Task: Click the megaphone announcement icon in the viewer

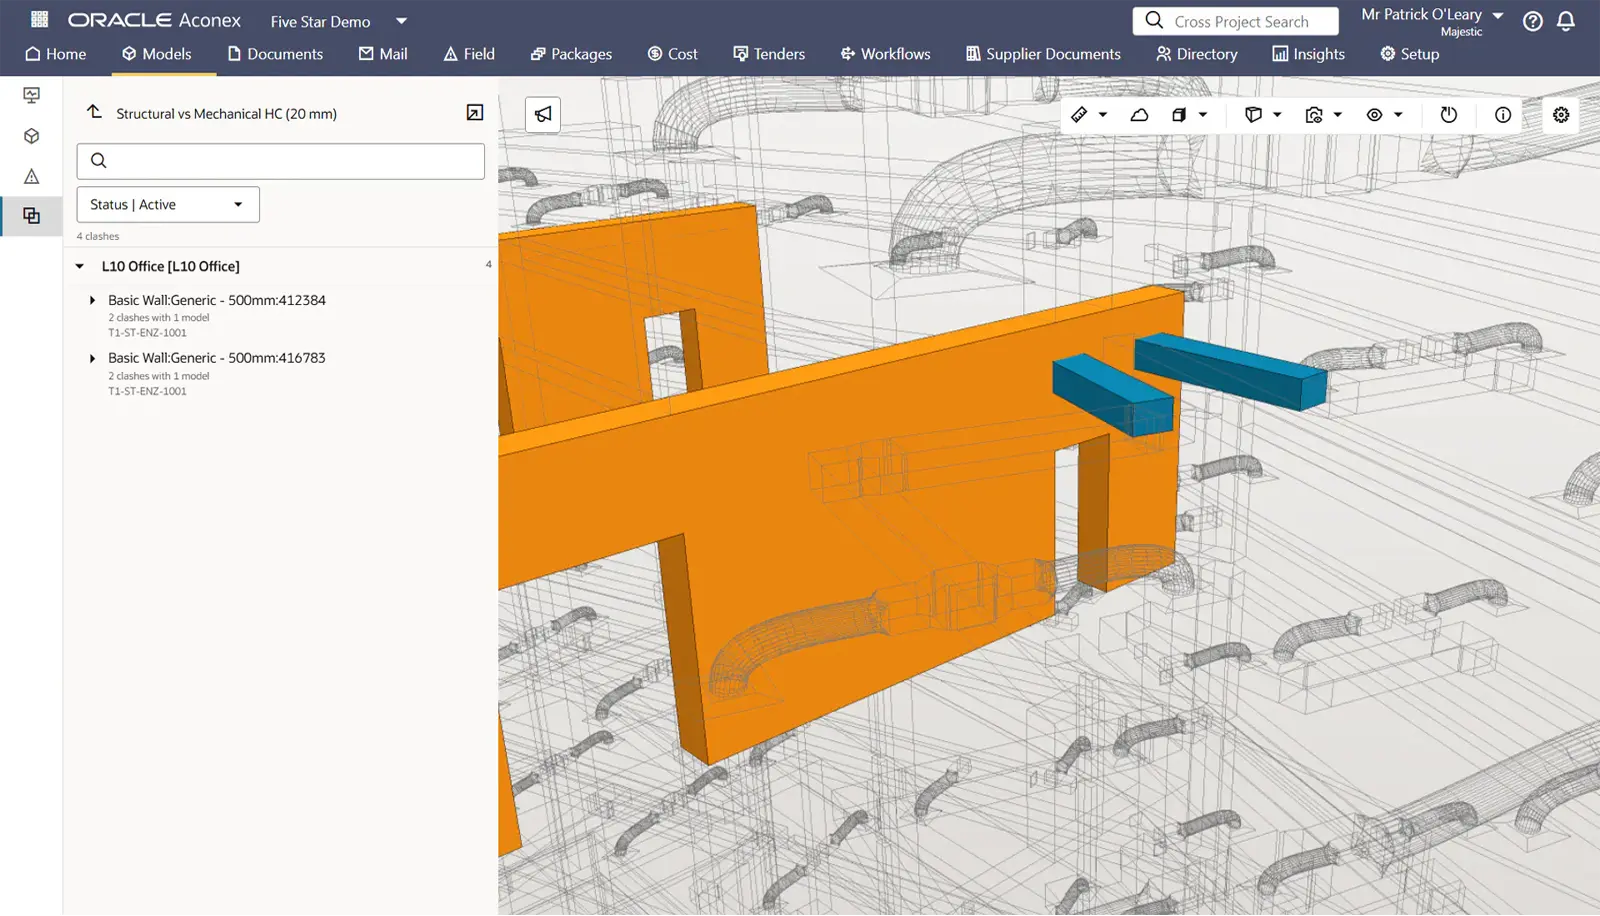Action: click(542, 114)
